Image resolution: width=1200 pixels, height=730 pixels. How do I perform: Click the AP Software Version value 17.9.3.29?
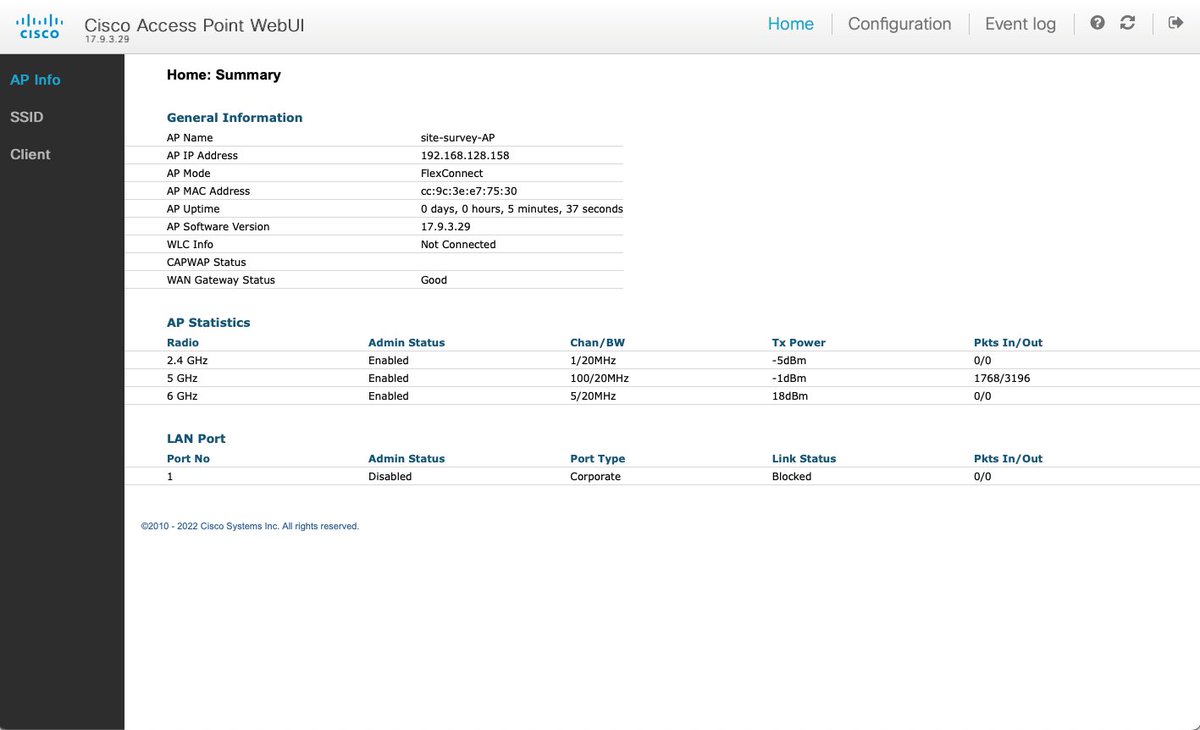click(x=445, y=227)
